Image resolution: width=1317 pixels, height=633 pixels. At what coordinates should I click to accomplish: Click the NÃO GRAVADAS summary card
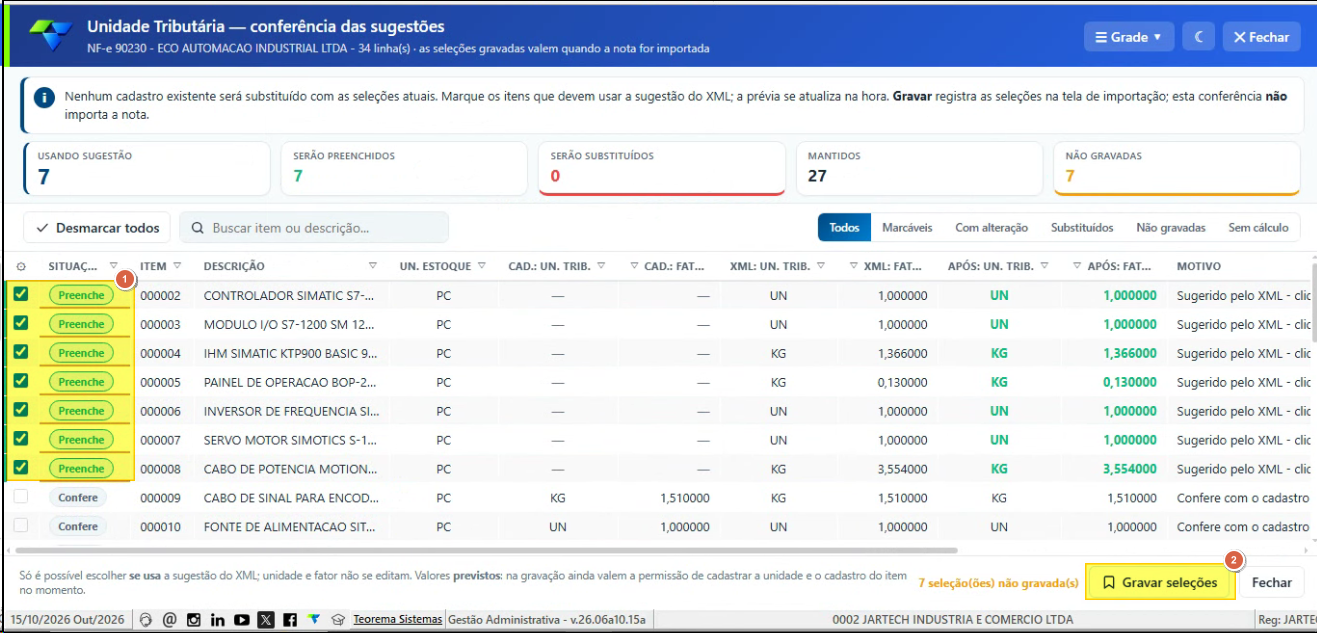coord(1176,169)
